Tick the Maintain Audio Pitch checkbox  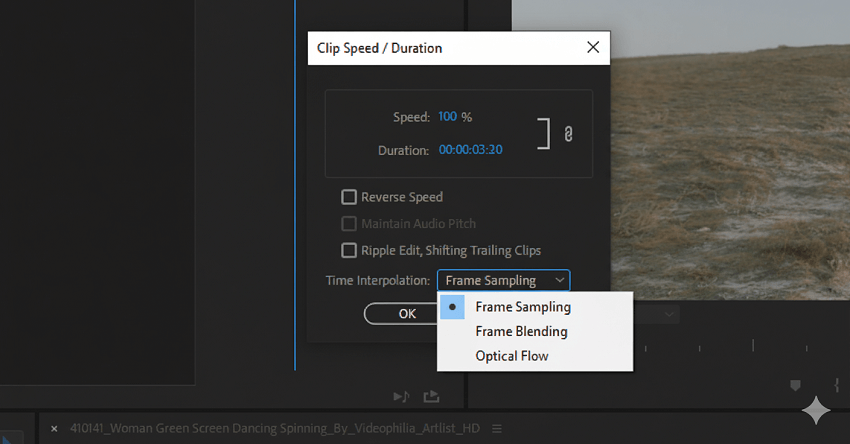(x=349, y=223)
